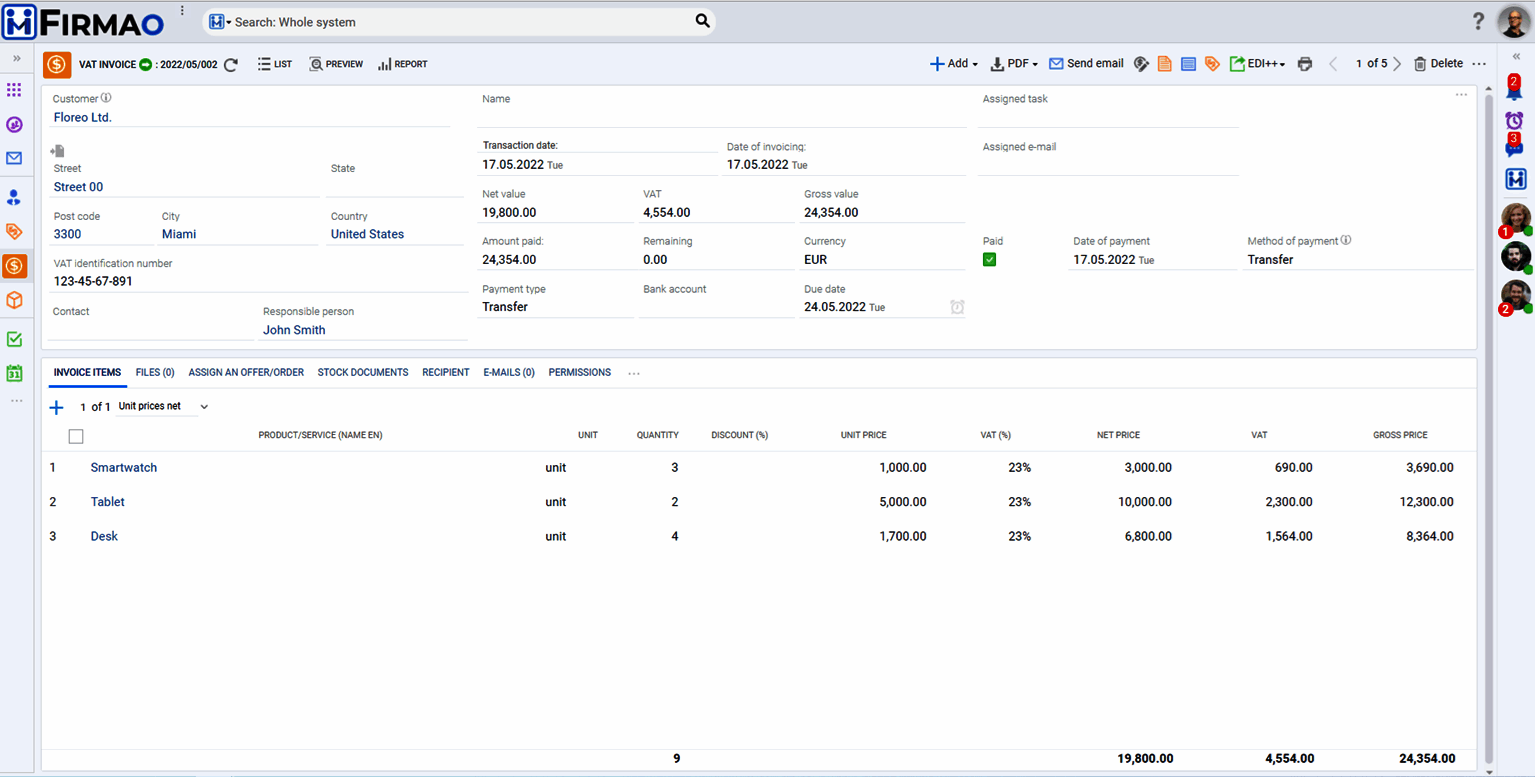This screenshot has height=777, width=1535.
Task: Open the PDF download dropdown
Action: tap(1014, 64)
